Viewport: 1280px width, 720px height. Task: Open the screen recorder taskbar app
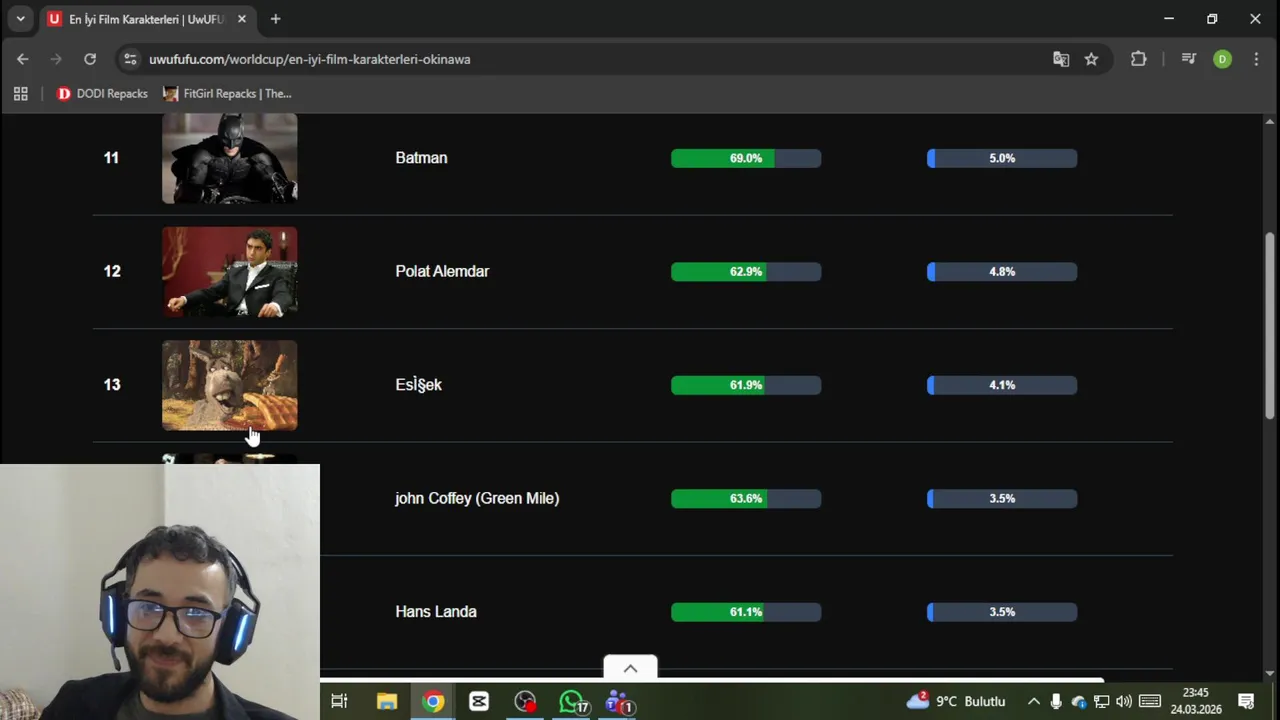click(x=525, y=701)
